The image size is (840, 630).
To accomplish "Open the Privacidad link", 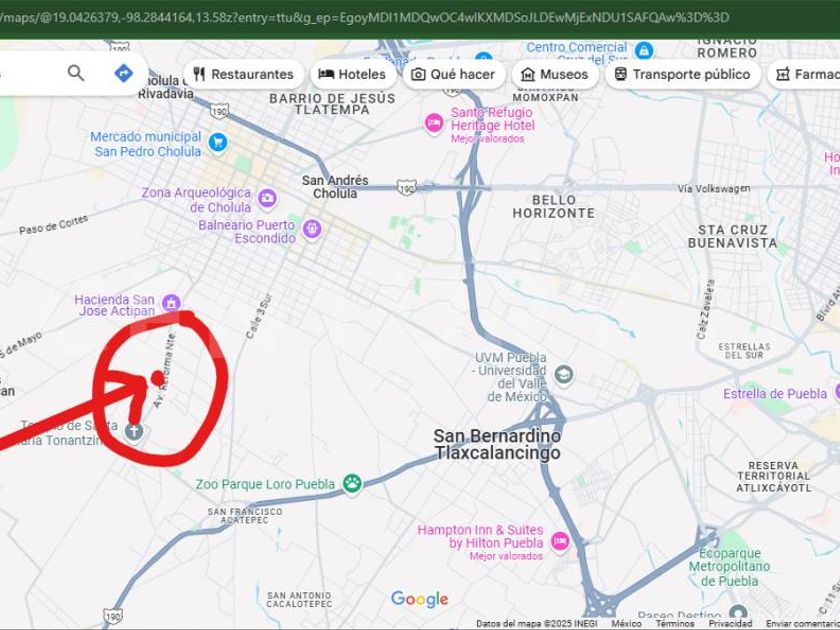I will [730, 624].
